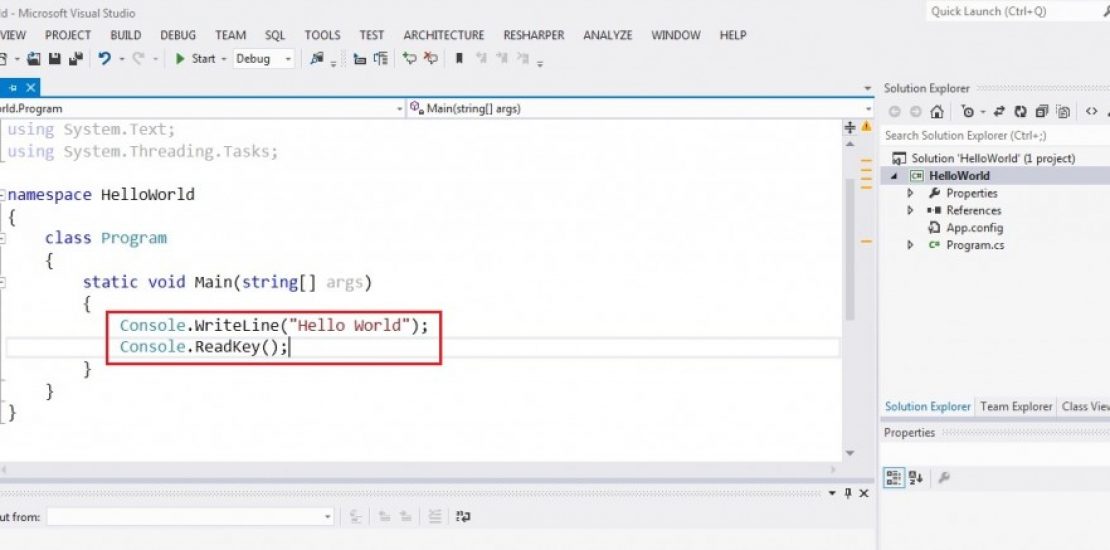
Task: Open the Main(string[] args) member dropdown
Action: click(867, 108)
